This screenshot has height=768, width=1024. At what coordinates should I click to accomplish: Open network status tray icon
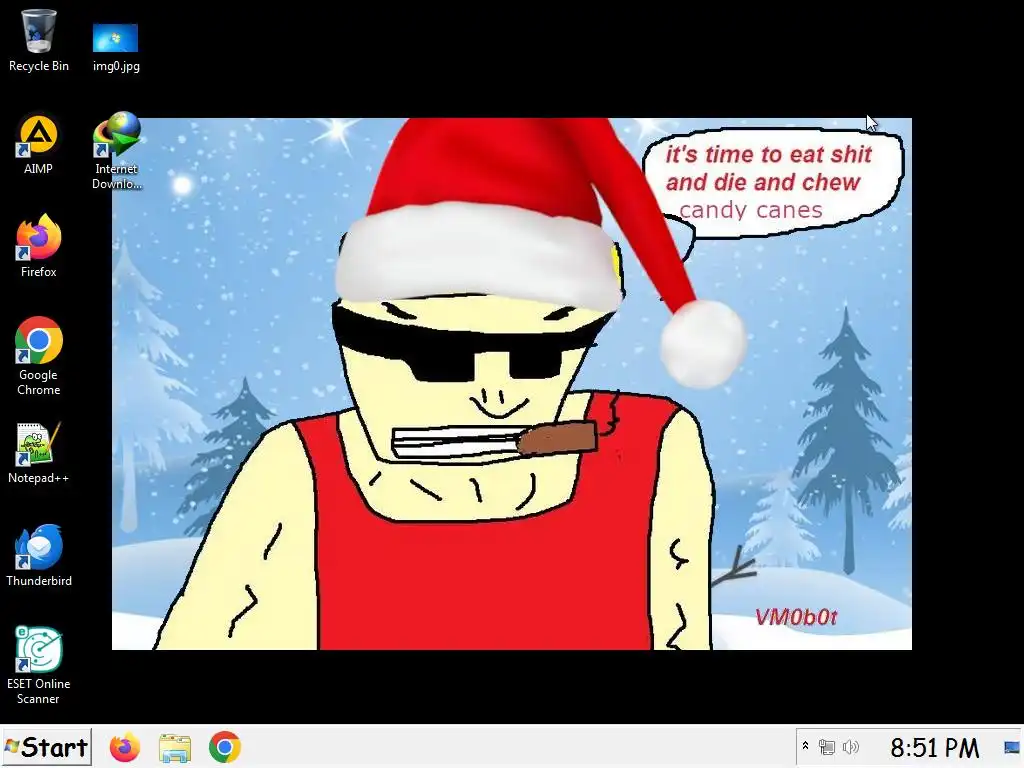click(x=827, y=746)
